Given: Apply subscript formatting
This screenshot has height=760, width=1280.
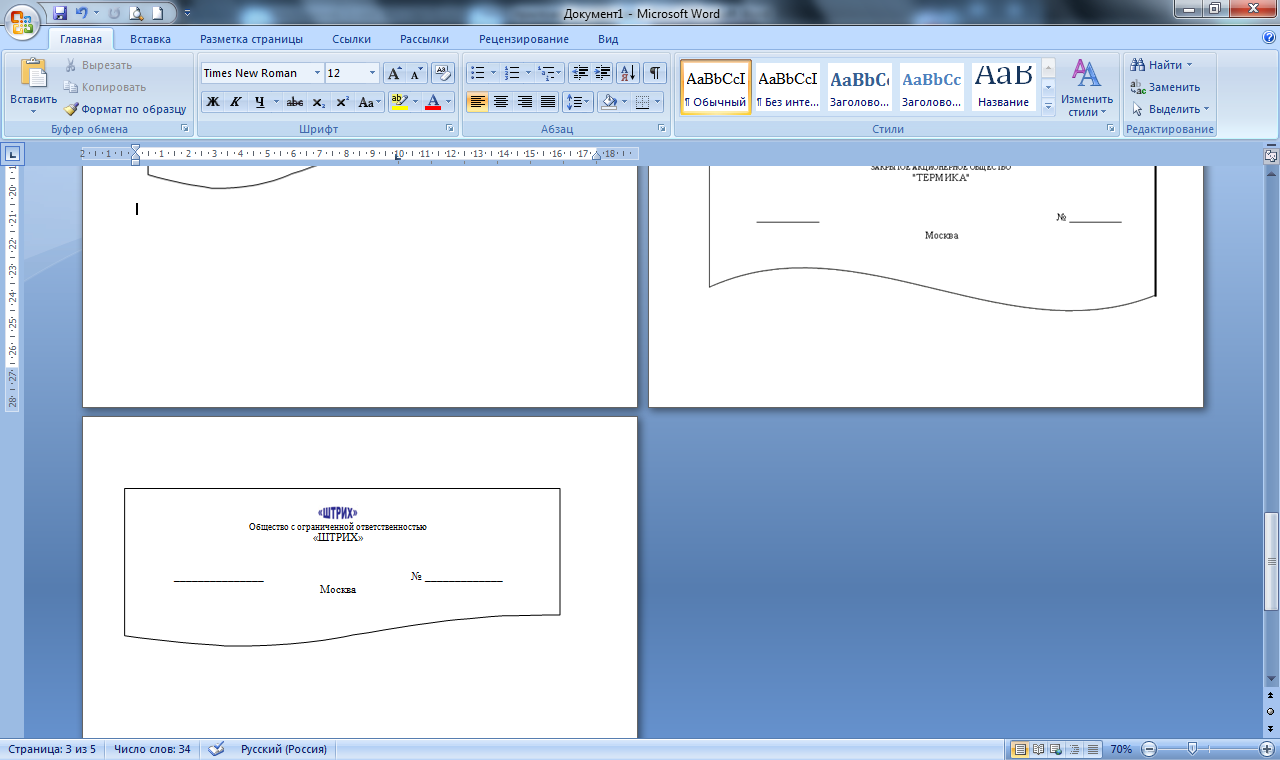Looking at the screenshot, I should 318,102.
